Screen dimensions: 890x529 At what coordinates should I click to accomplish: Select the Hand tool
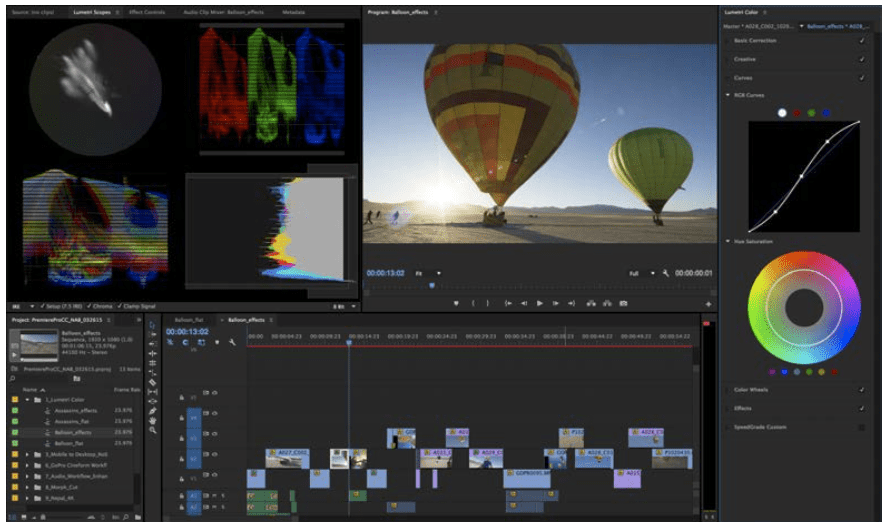[152, 420]
